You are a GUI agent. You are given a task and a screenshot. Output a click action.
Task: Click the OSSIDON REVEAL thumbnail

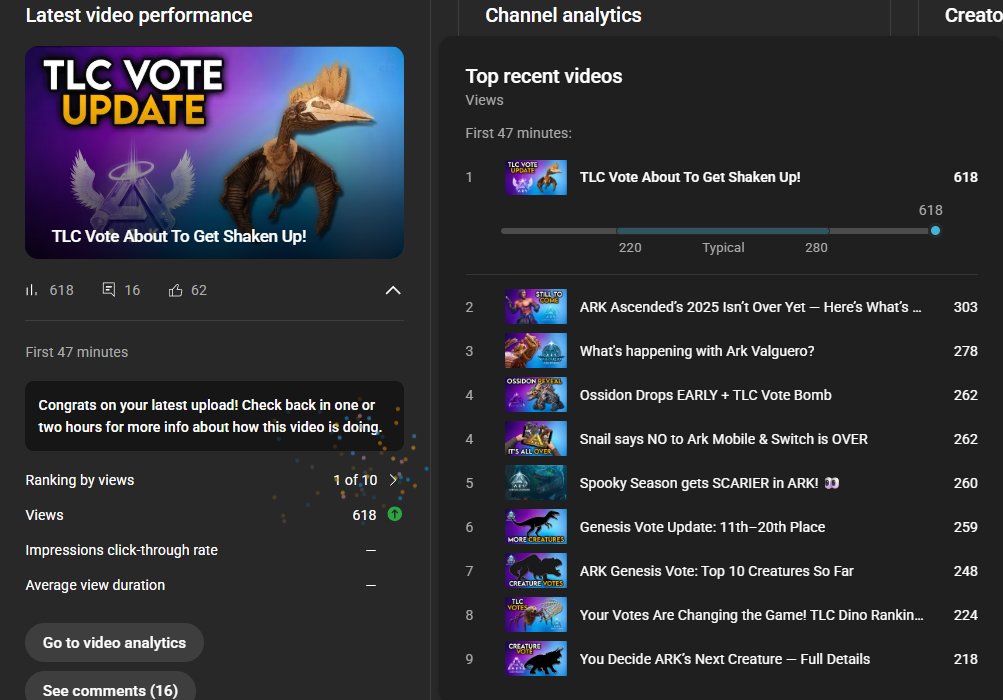pos(536,395)
